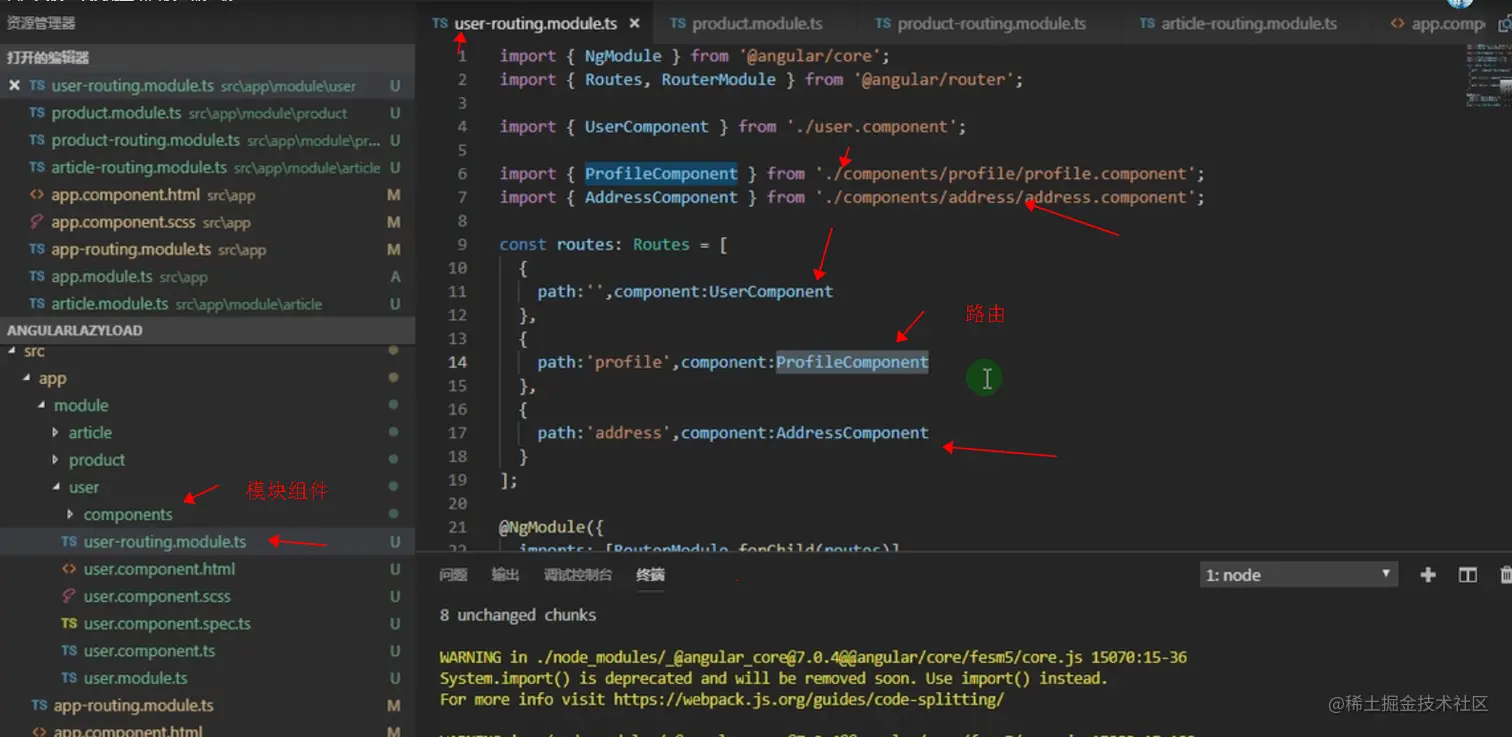Open article.module.ts from the open editors list
The width and height of the screenshot is (1512, 737).
(x=207, y=303)
